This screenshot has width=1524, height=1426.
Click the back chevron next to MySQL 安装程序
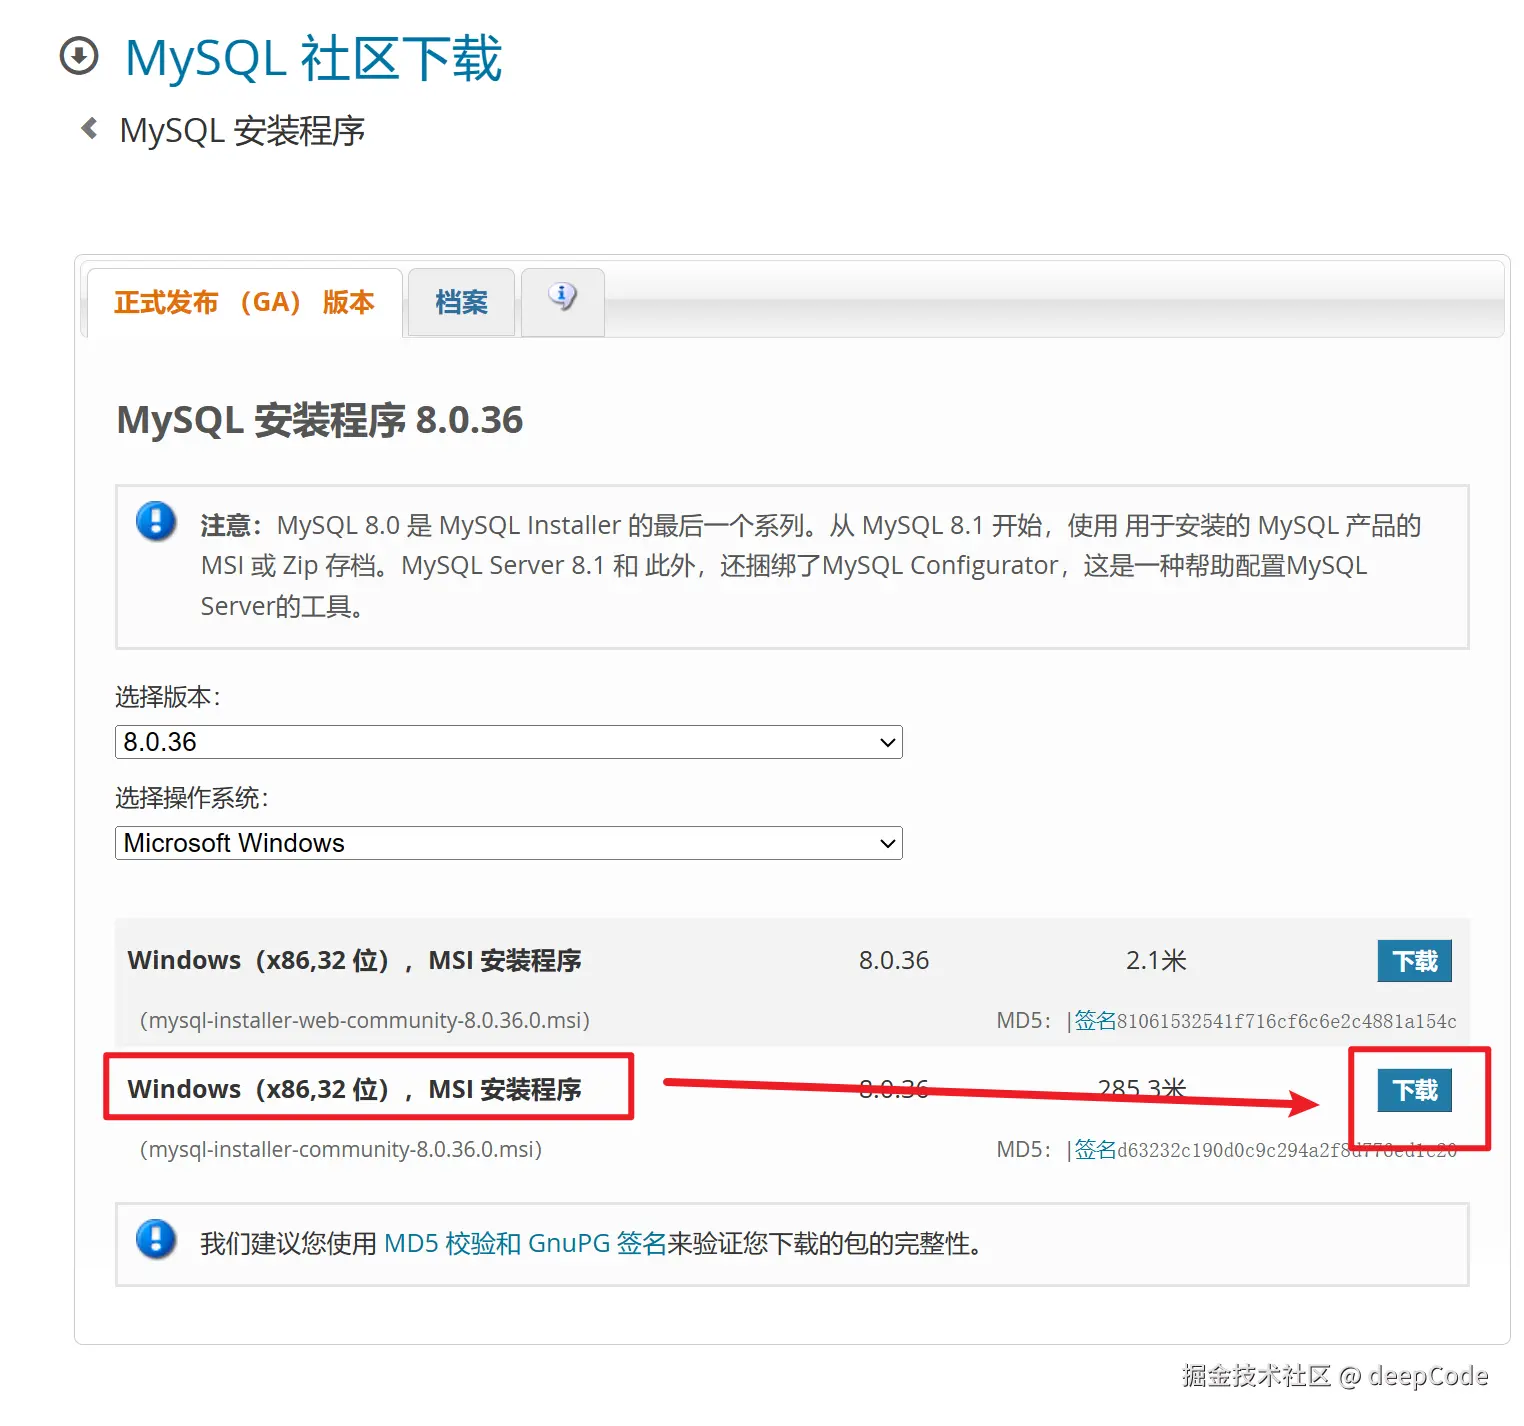pyautogui.click(x=89, y=128)
